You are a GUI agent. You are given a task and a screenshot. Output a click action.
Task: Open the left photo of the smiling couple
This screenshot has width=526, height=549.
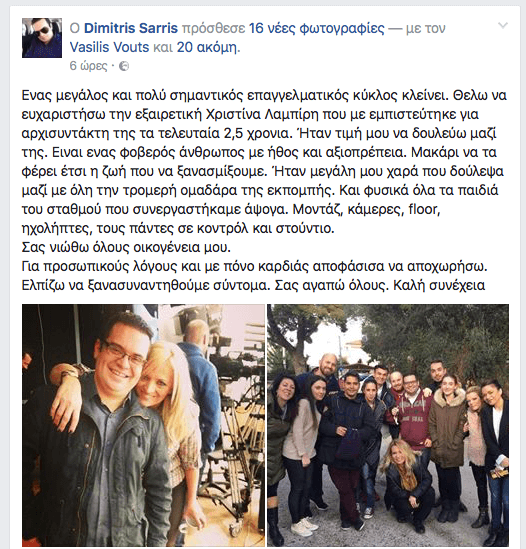click(x=143, y=425)
